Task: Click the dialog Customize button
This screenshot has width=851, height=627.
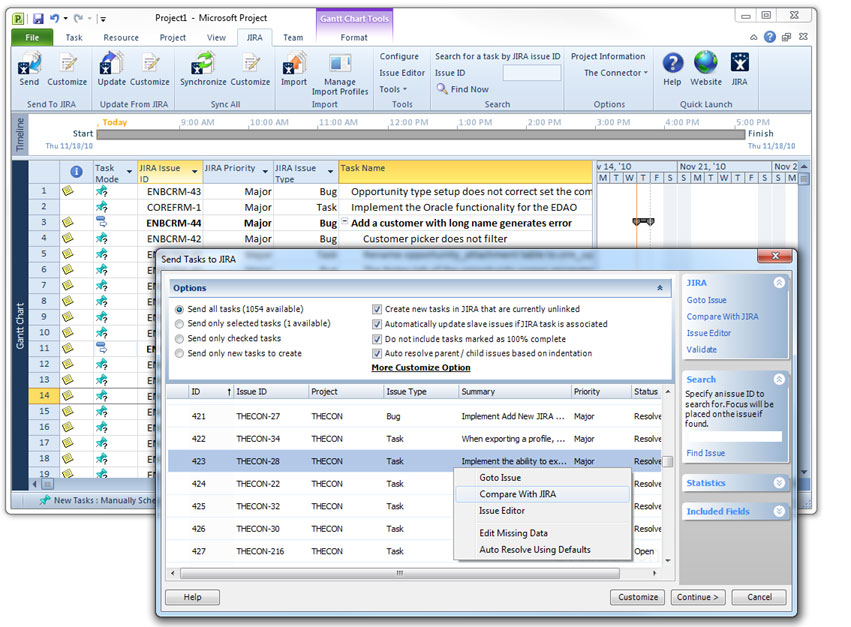Action: click(638, 597)
